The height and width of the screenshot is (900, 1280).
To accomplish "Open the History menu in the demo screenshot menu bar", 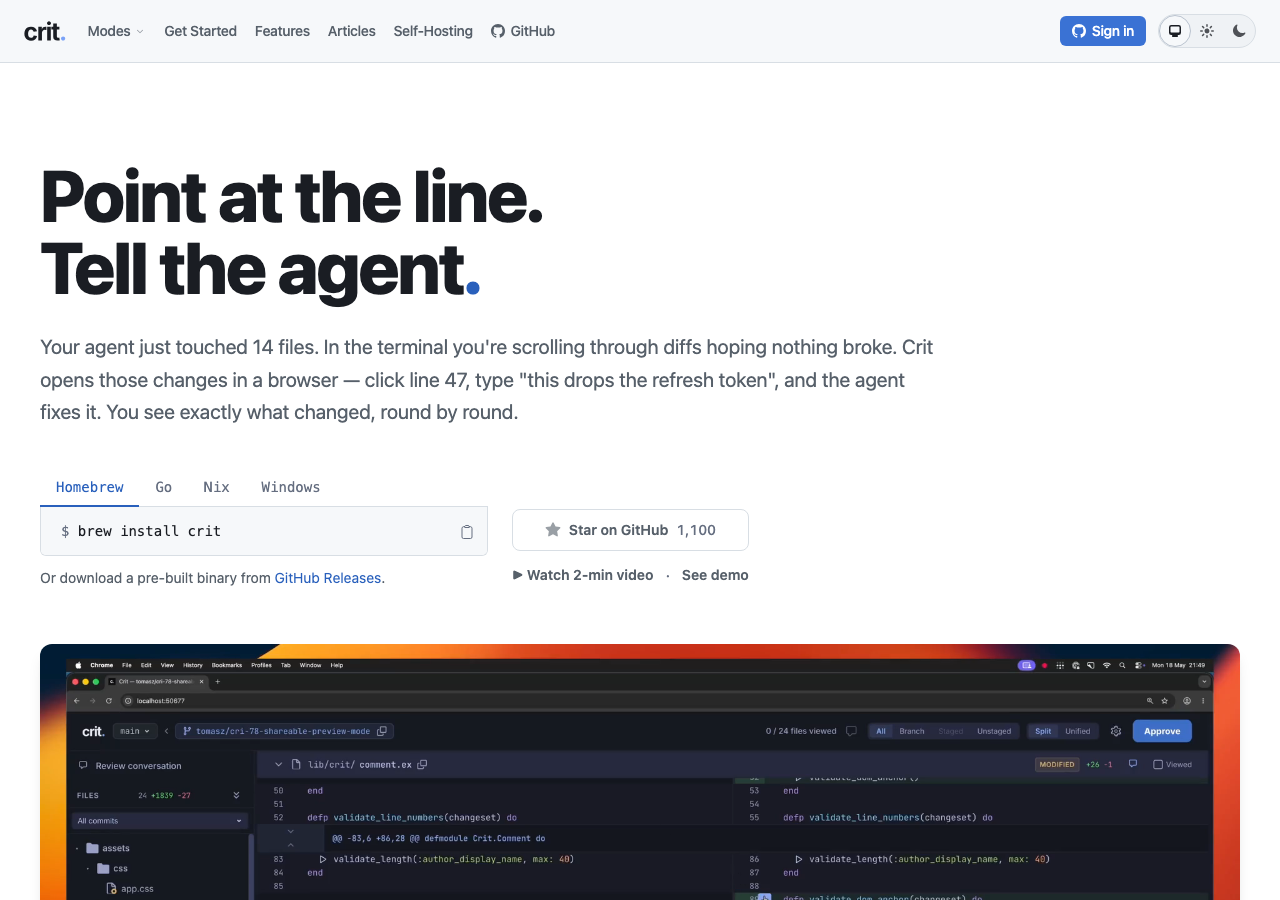I will [193, 665].
